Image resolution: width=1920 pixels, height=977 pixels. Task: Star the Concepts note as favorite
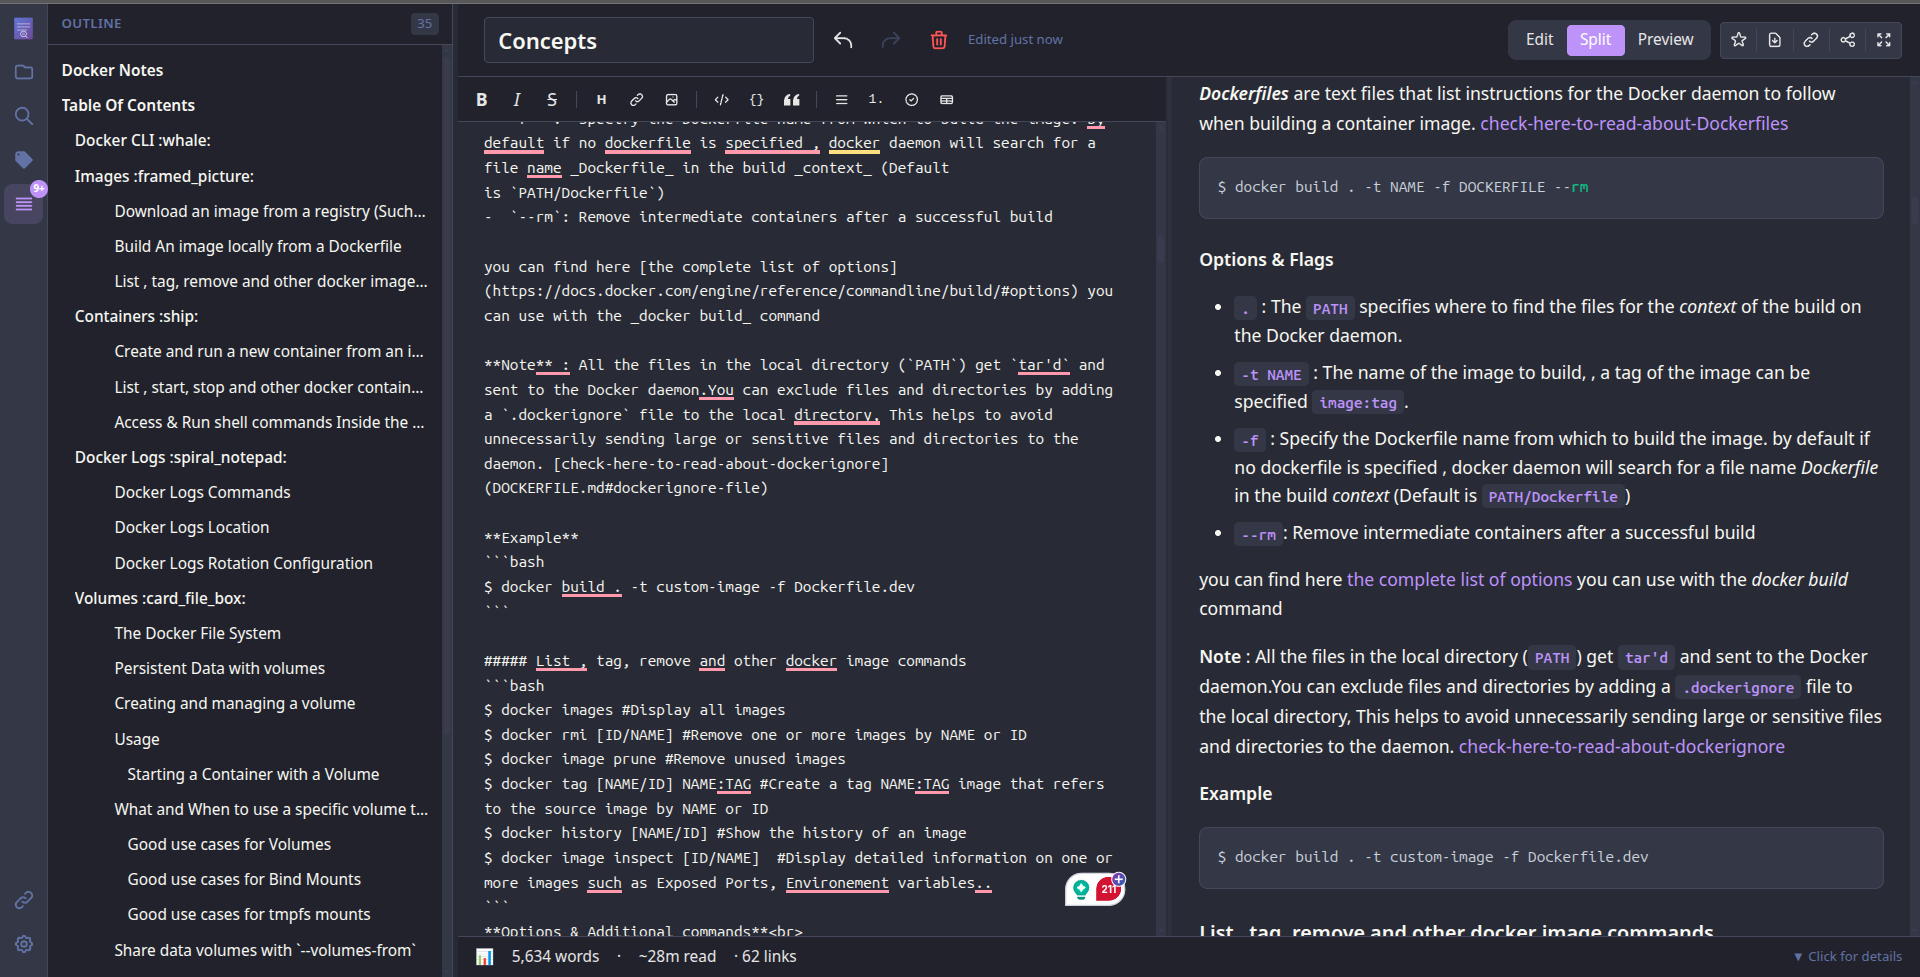pos(1738,40)
